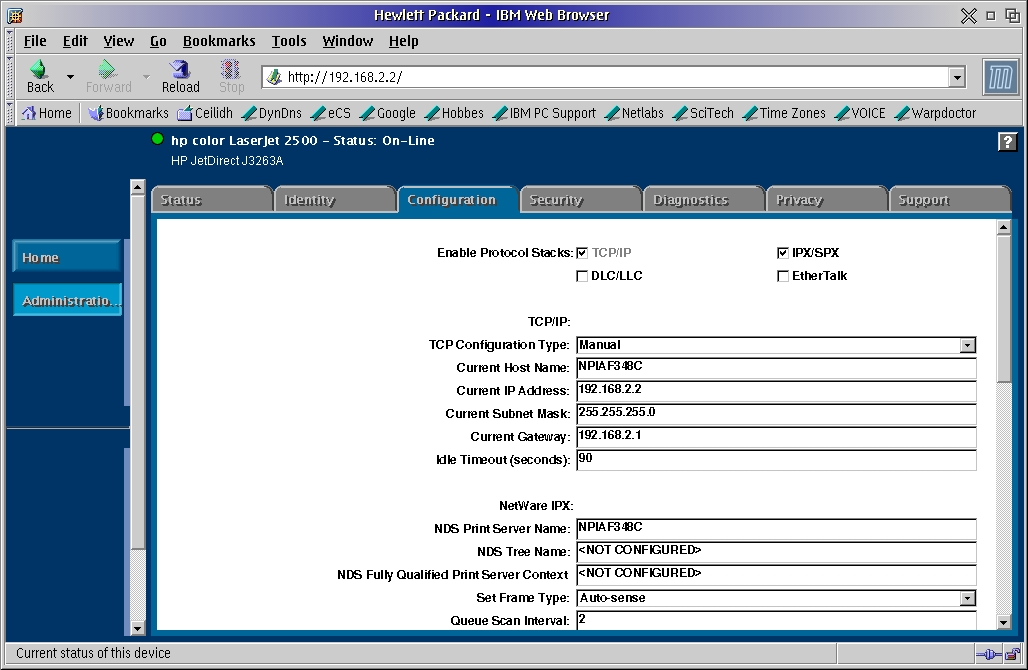
Task: Click the Current IP Address field
Action: 776,391
